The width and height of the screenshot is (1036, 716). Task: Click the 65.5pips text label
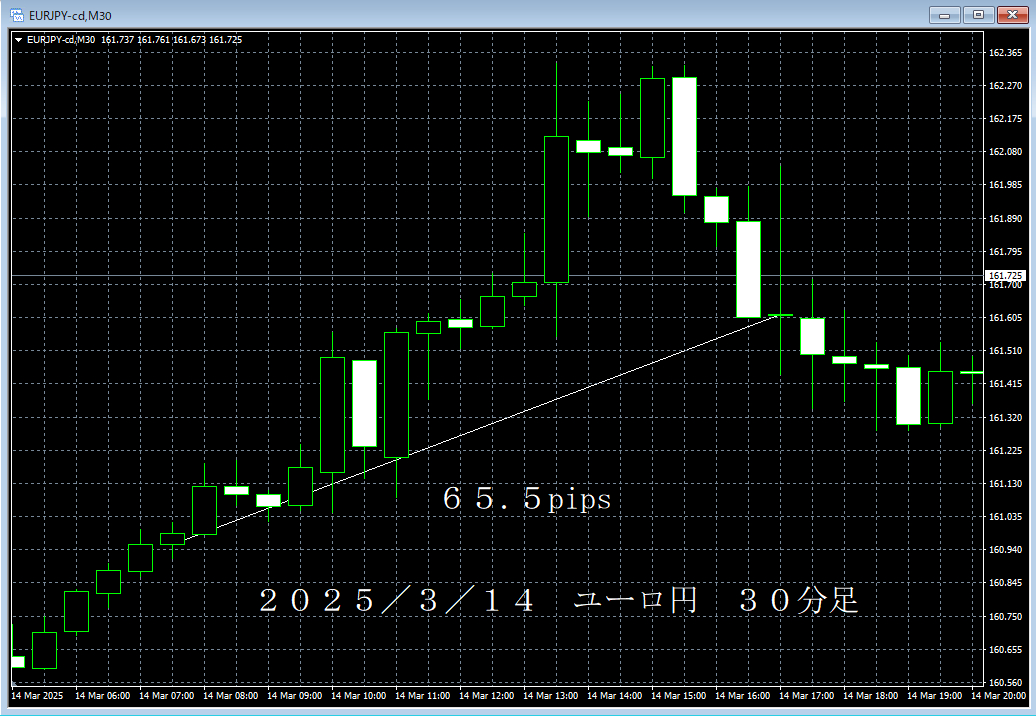(x=525, y=499)
